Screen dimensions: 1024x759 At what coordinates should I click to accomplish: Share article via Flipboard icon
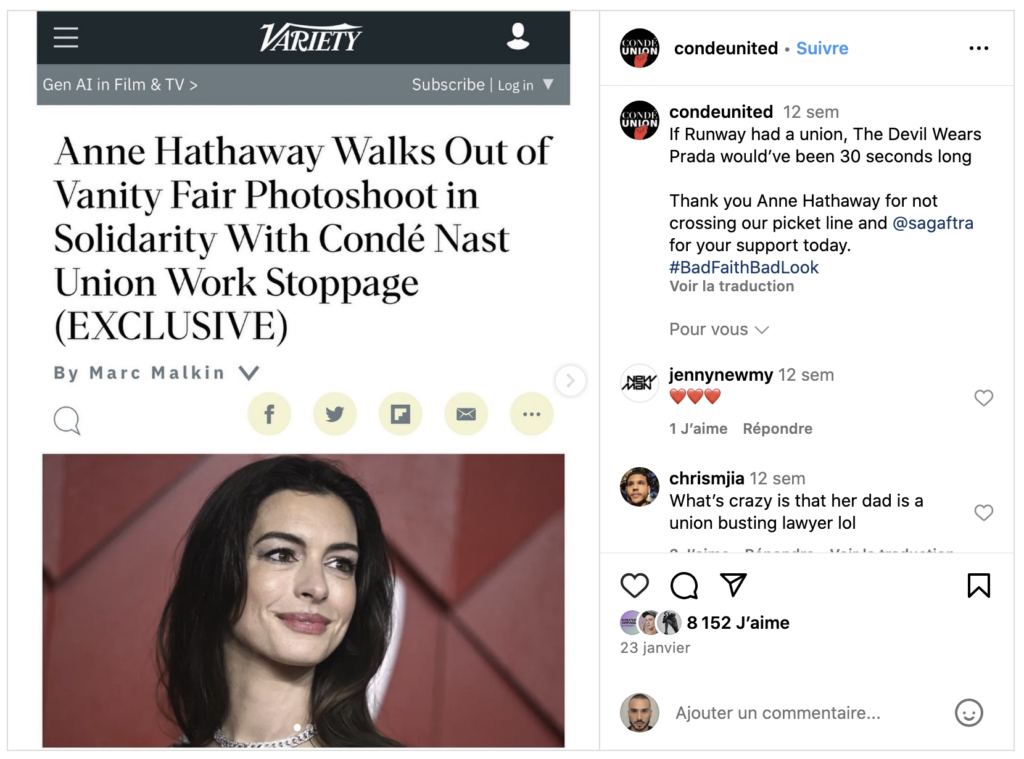click(400, 414)
